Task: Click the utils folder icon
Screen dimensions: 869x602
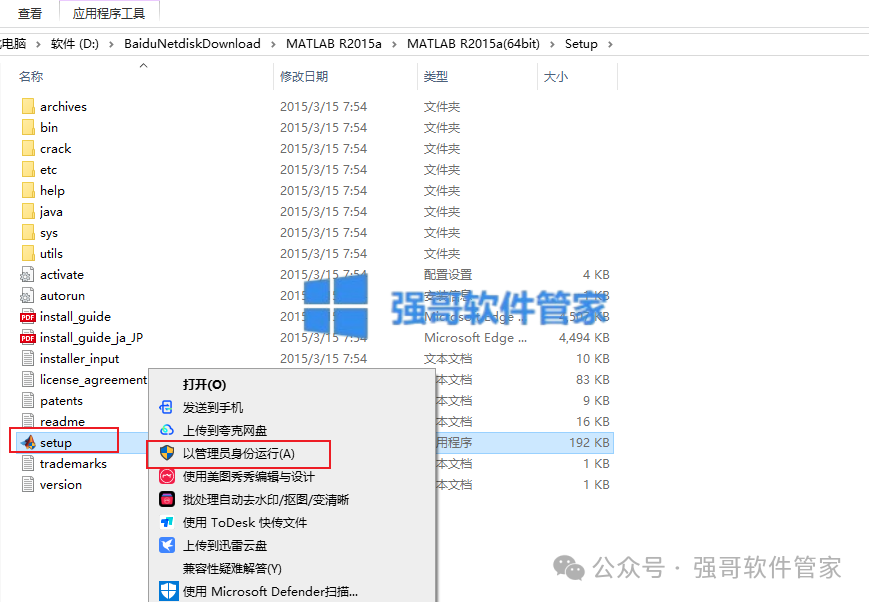Action: coord(28,254)
